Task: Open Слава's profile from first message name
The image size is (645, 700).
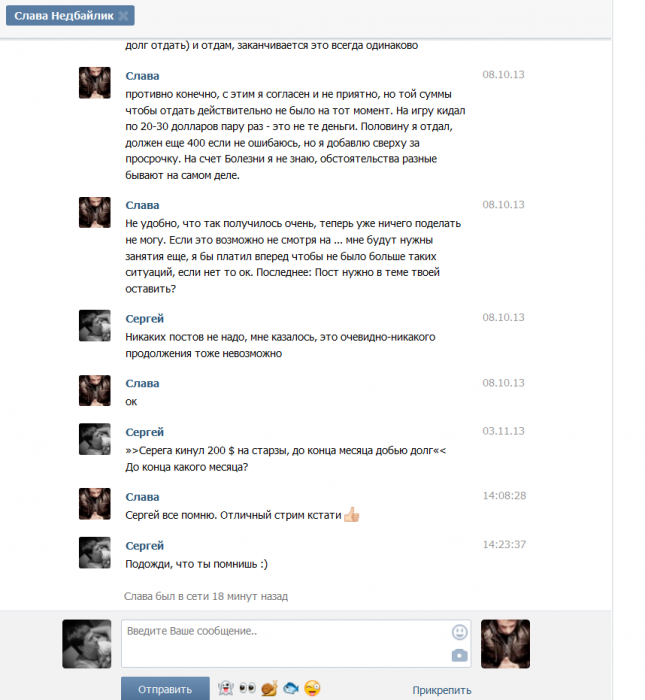Action: [142, 76]
